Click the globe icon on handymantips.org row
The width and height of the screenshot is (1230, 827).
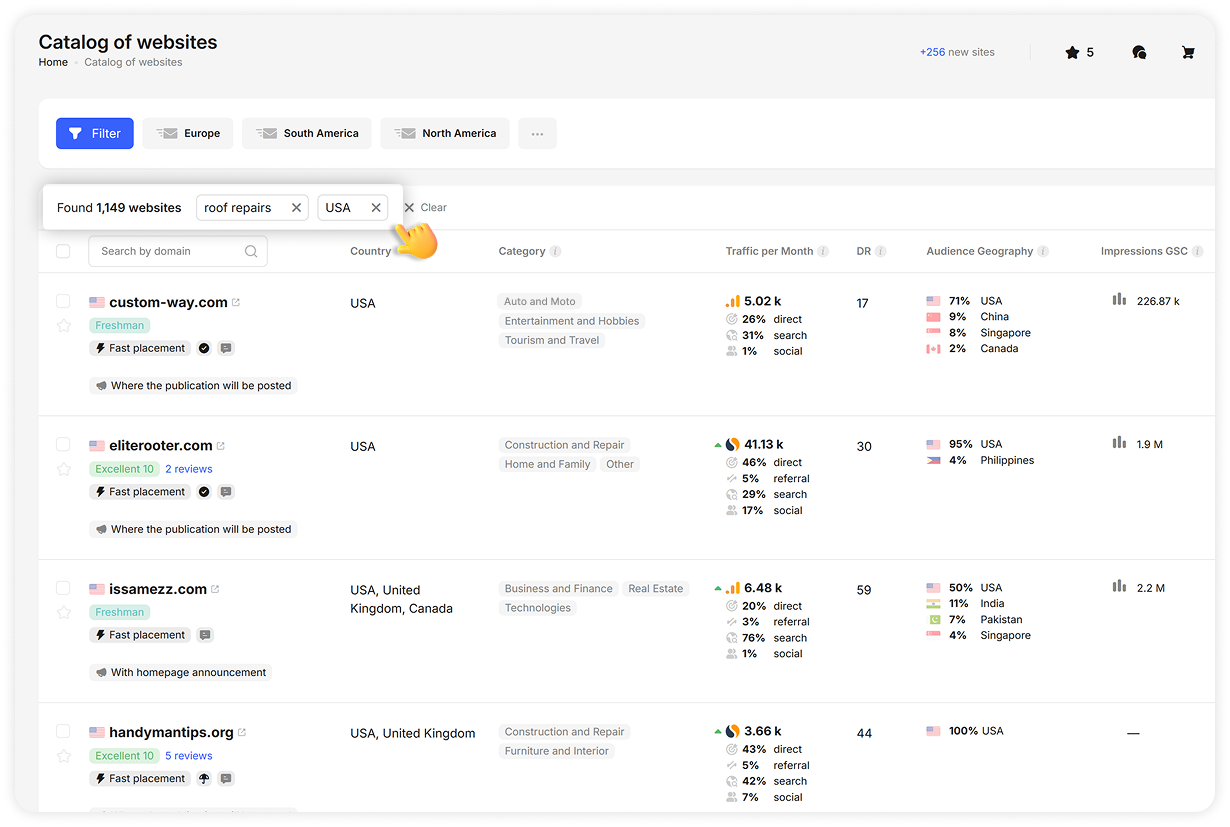(x=204, y=778)
